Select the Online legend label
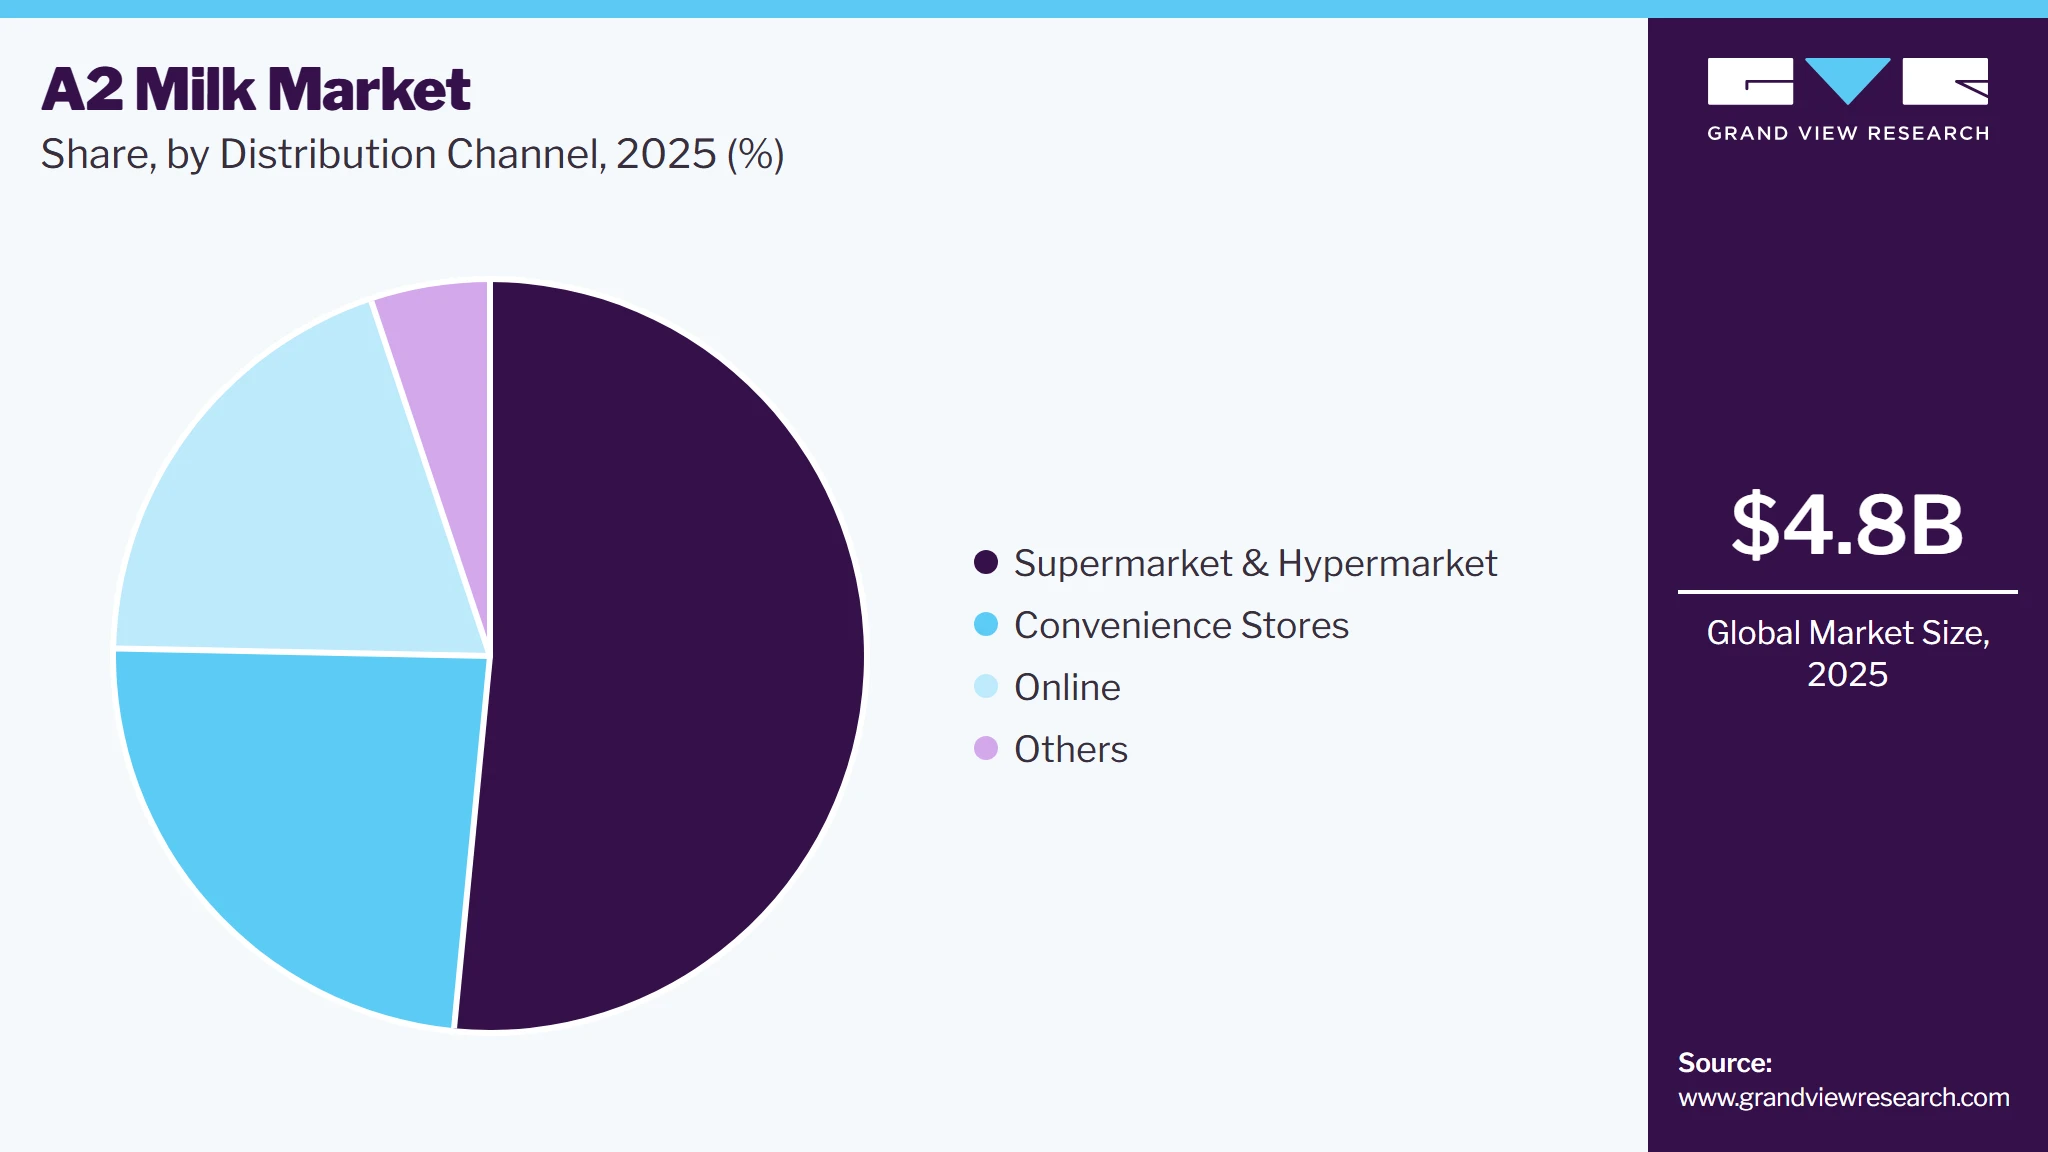The width and height of the screenshot is (2048, 1152). pyautogui.click(x=1067, y=688)
